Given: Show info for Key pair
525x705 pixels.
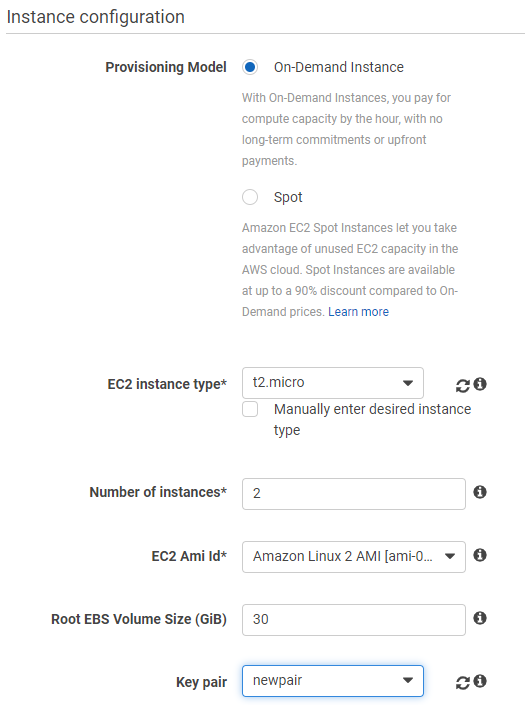Looking at the screenshot, I should coord(480,681).
